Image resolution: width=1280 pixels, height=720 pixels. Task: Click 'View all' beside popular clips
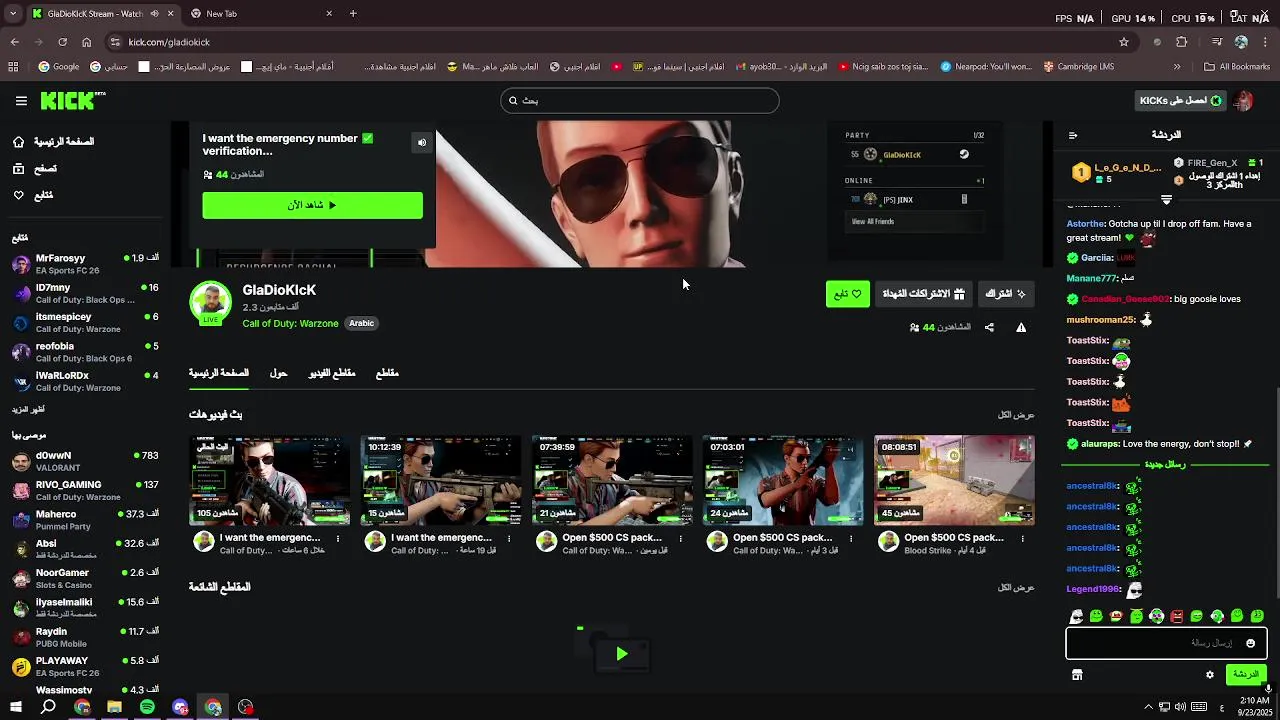[1016, 588]
